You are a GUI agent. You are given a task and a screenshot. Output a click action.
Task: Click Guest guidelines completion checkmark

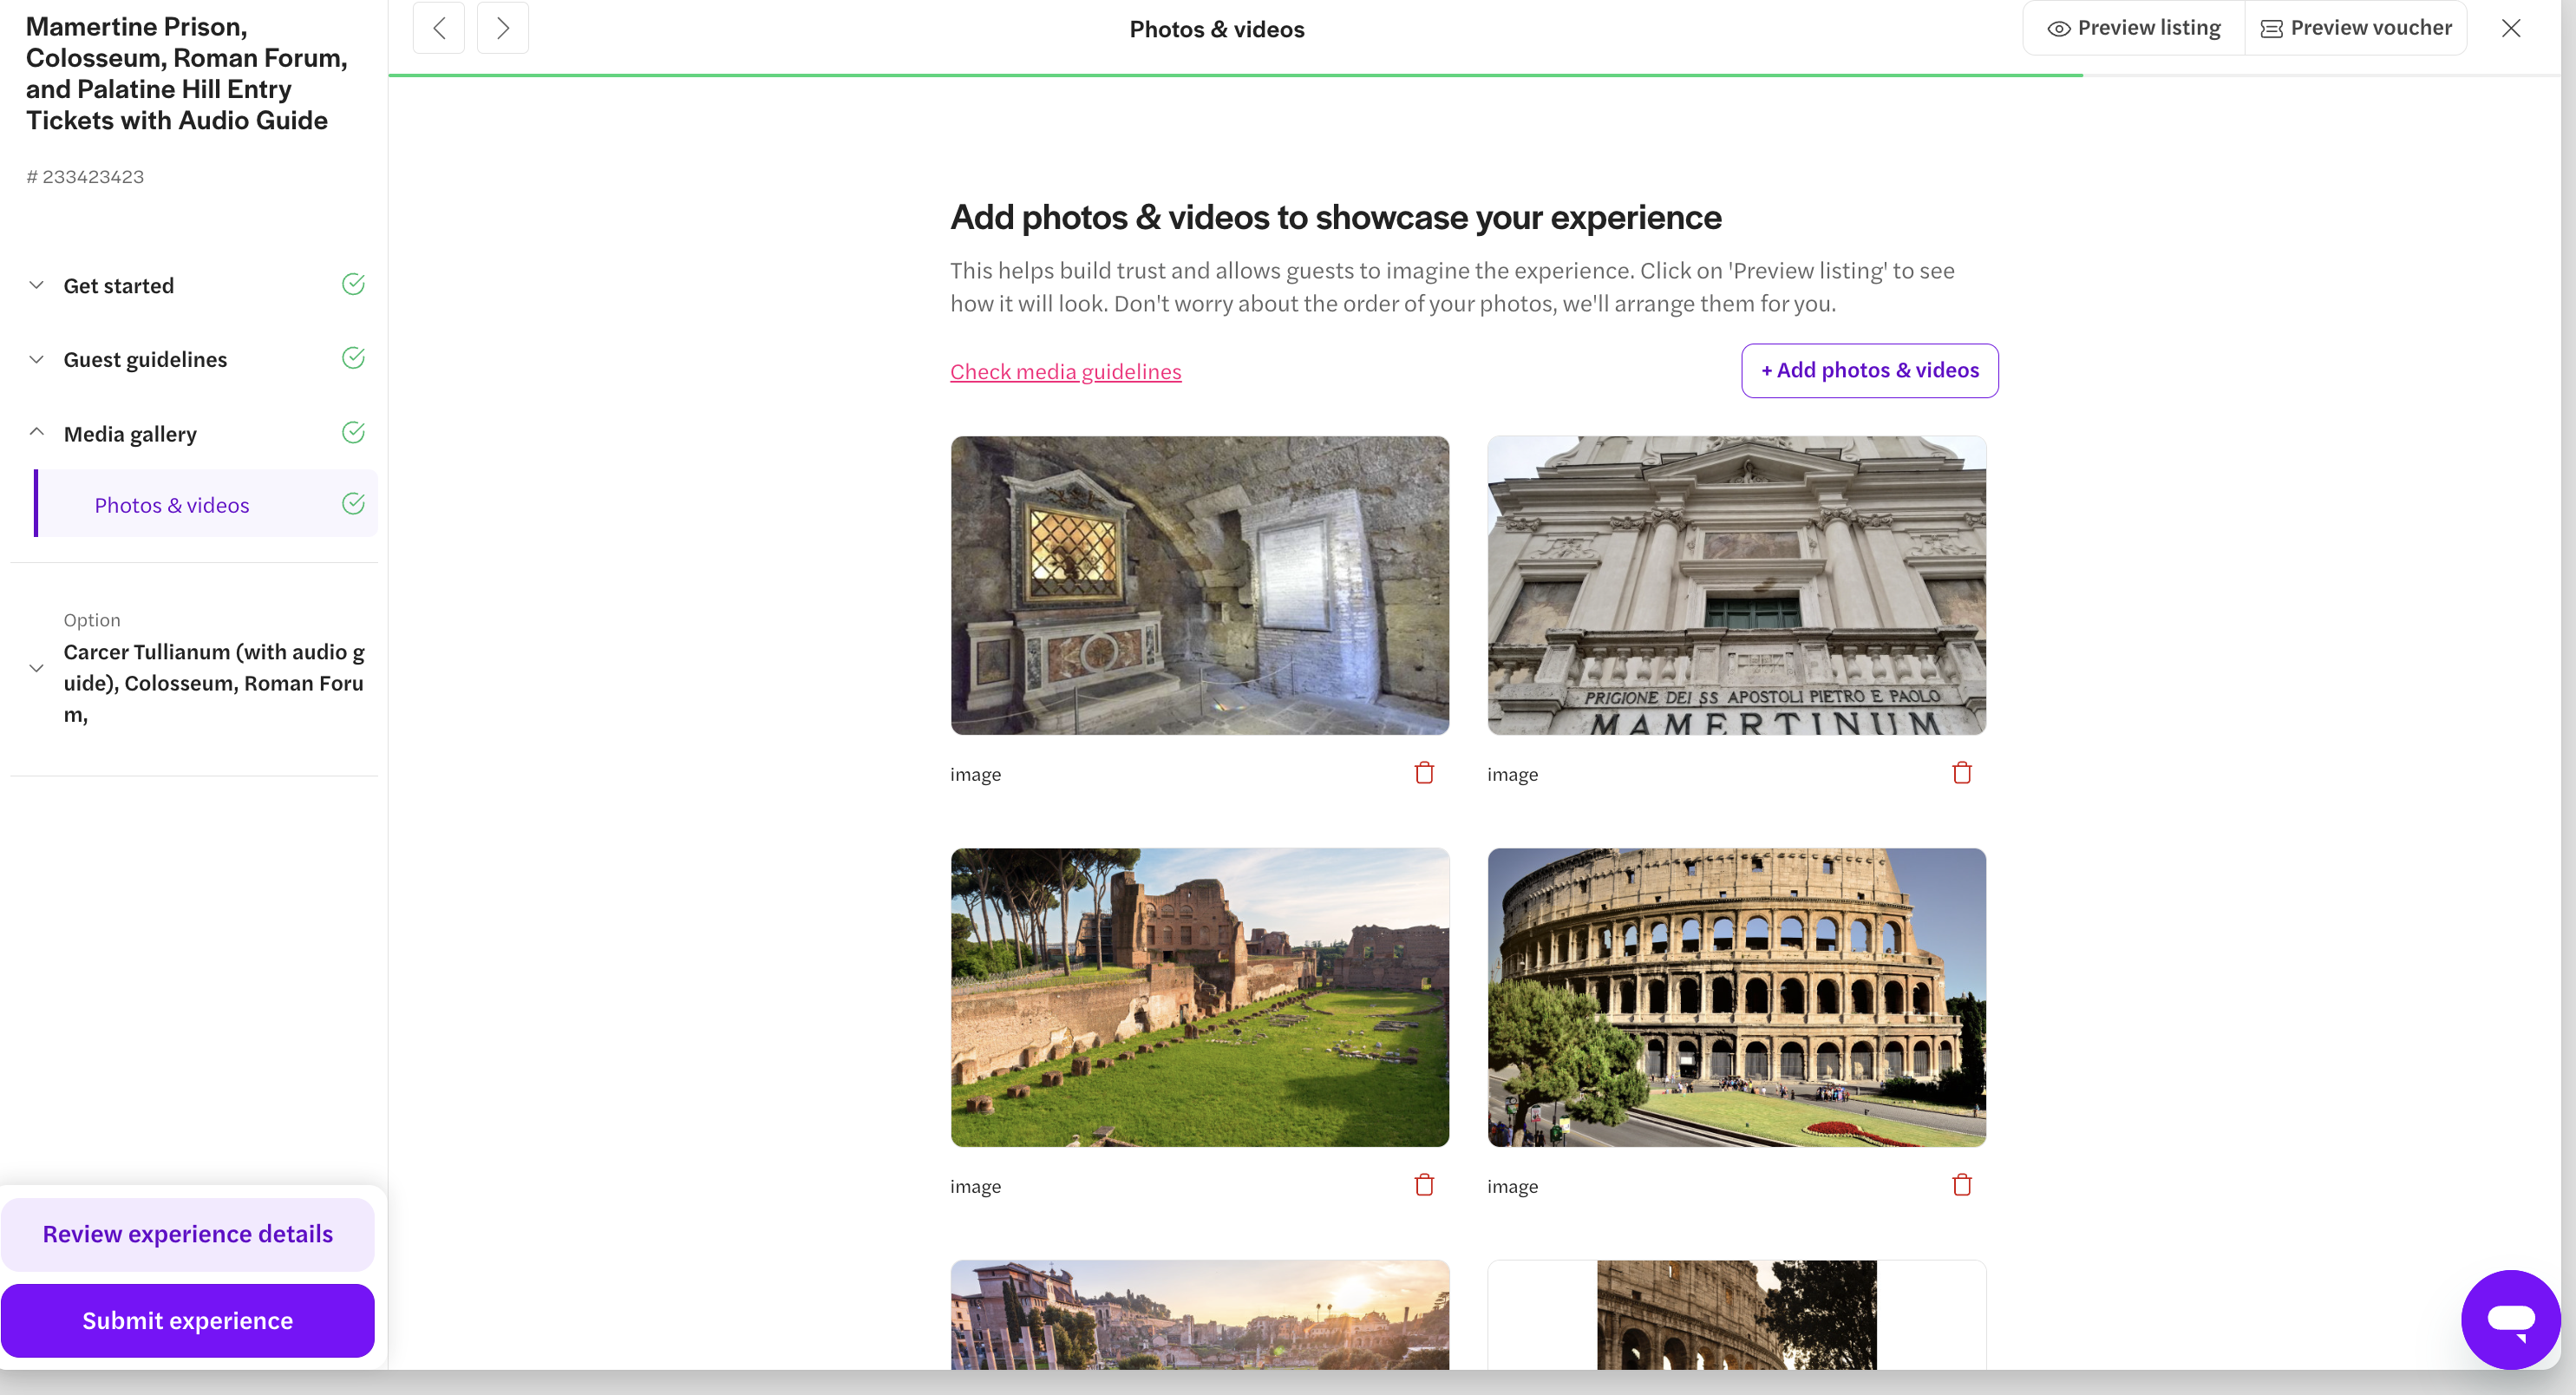pos(353,358)
